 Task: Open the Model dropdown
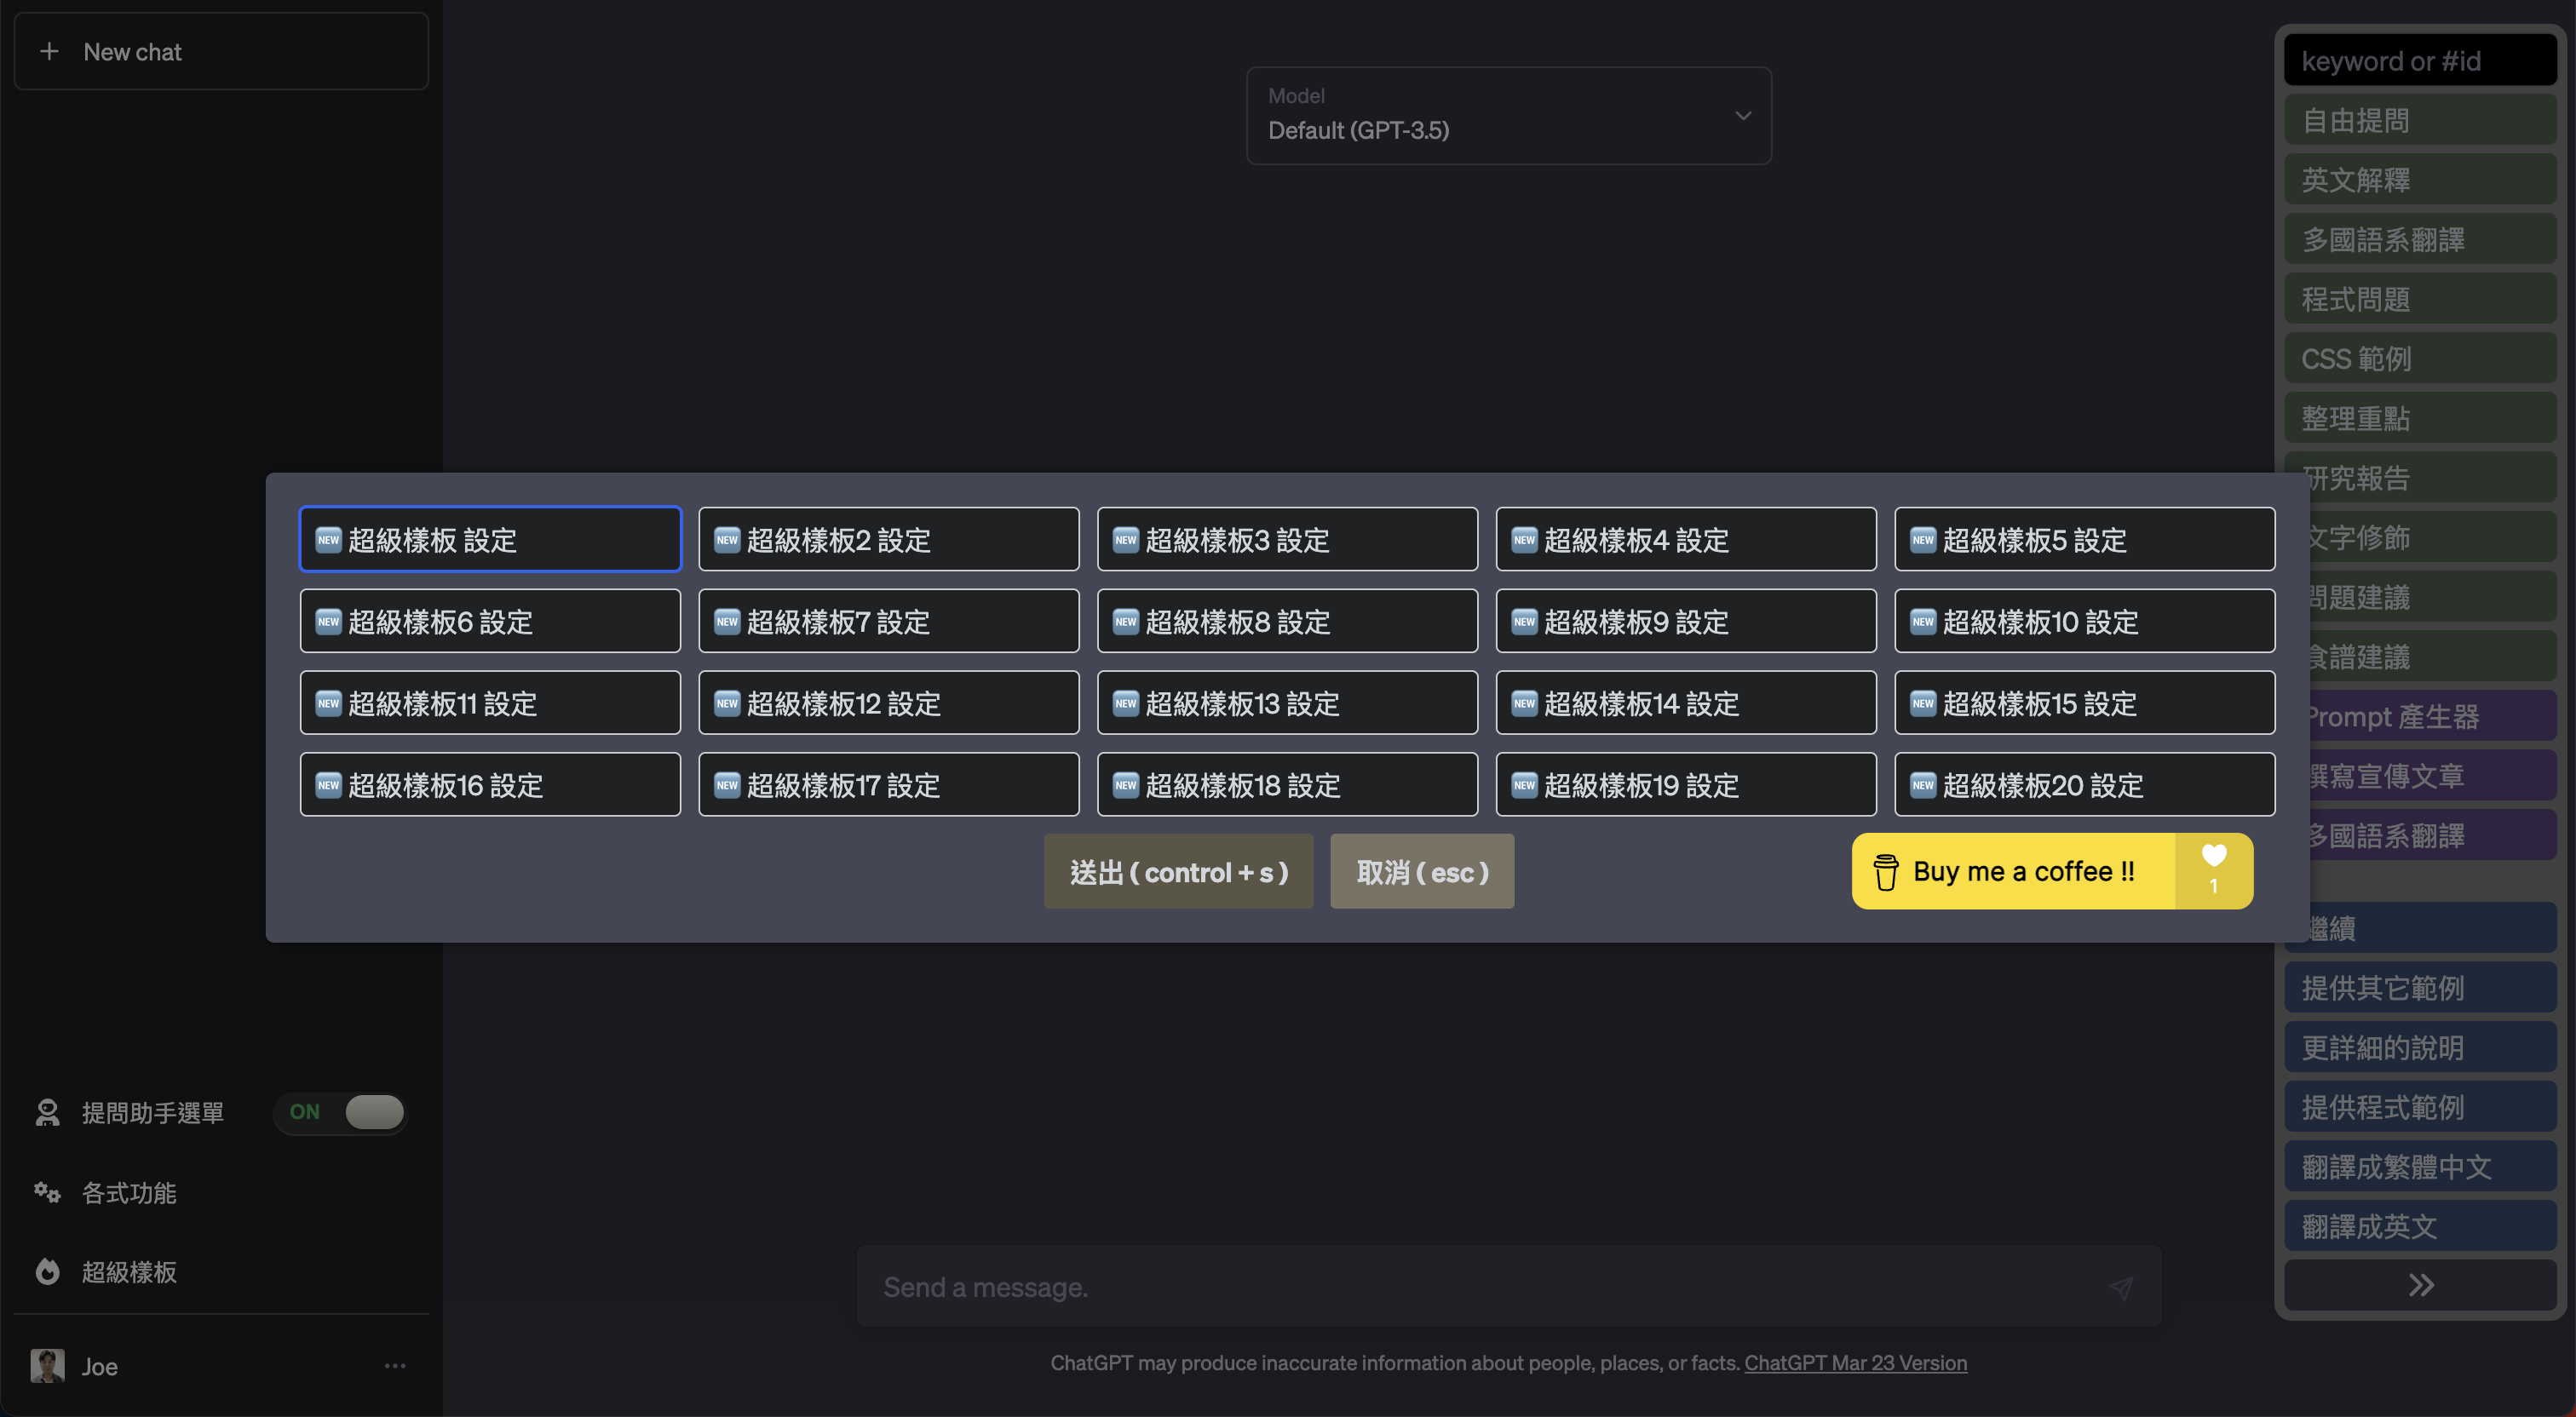1508,116
